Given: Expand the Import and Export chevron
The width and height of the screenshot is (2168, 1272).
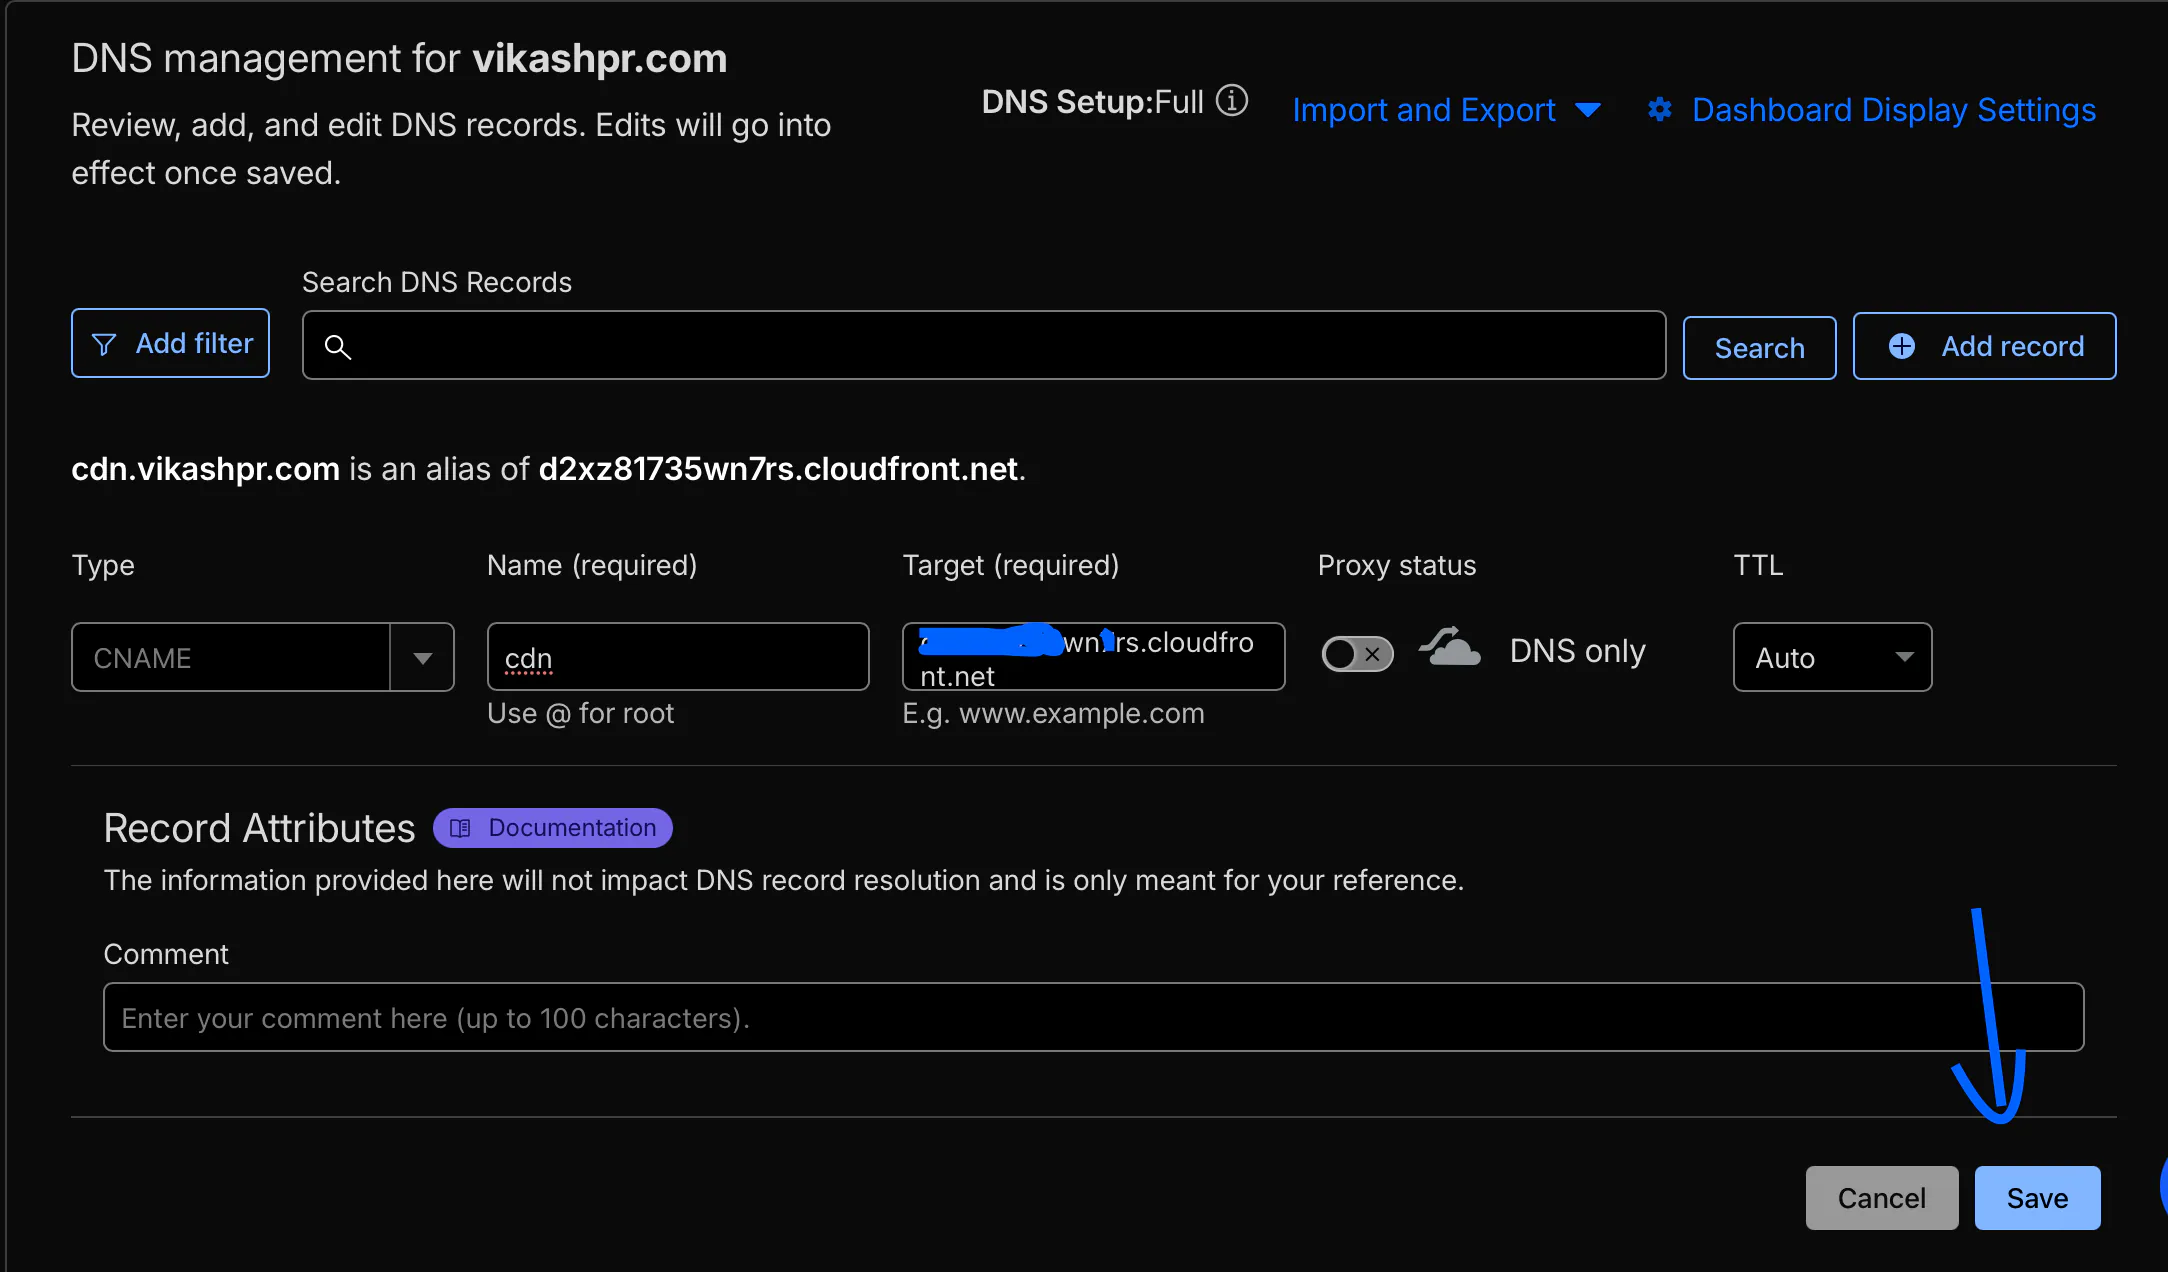Looking at the screenshot, I should pyautogui.click(x=1589, y=110).
